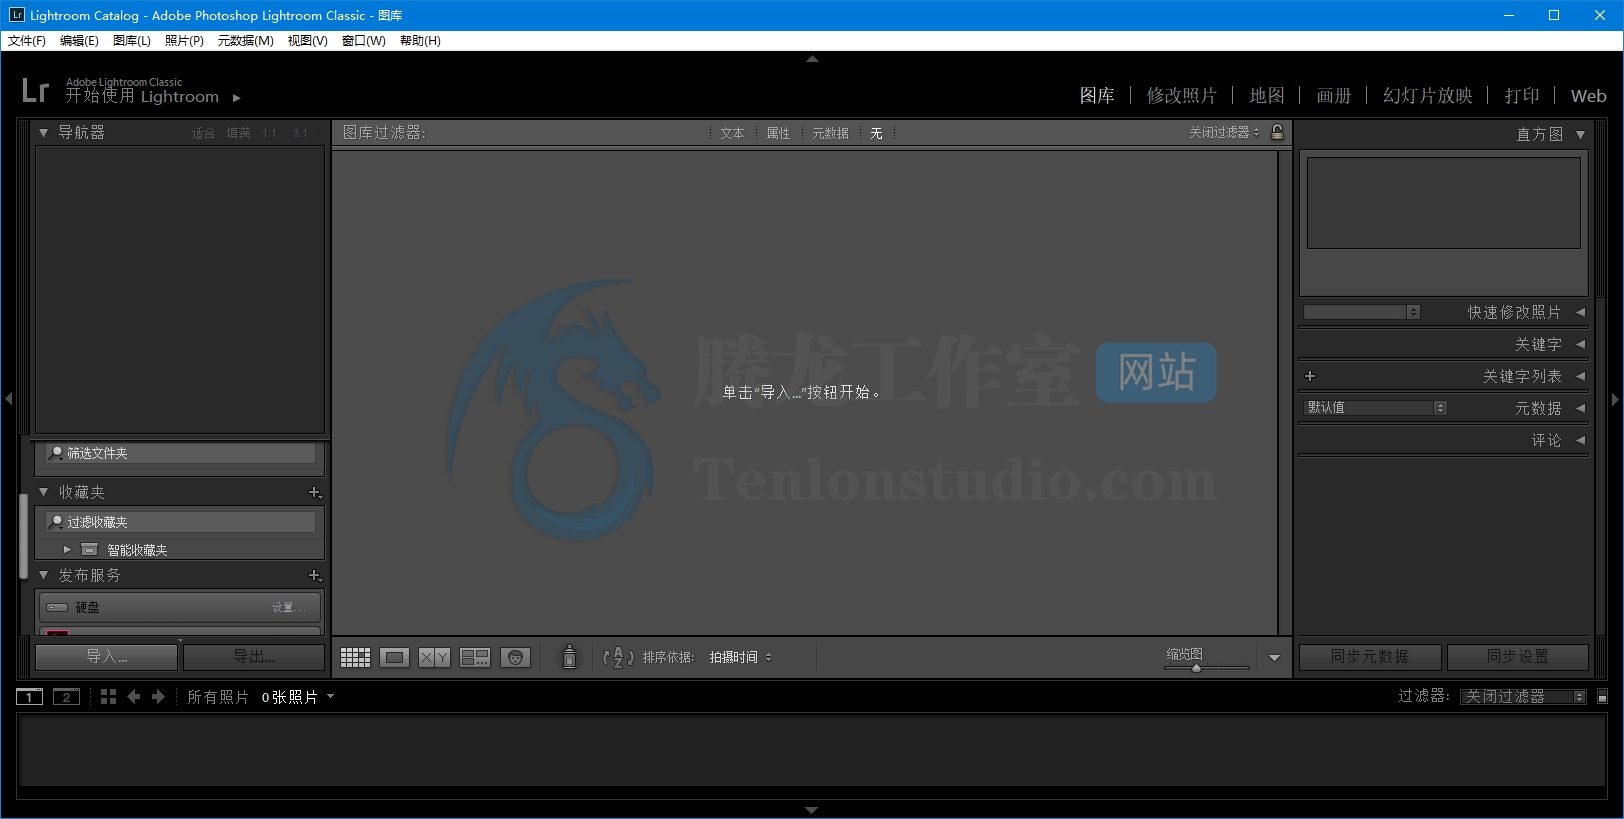Select the Painter spray can tool
The width and height of the screenshot is (1624, 819).
point(569,657)
